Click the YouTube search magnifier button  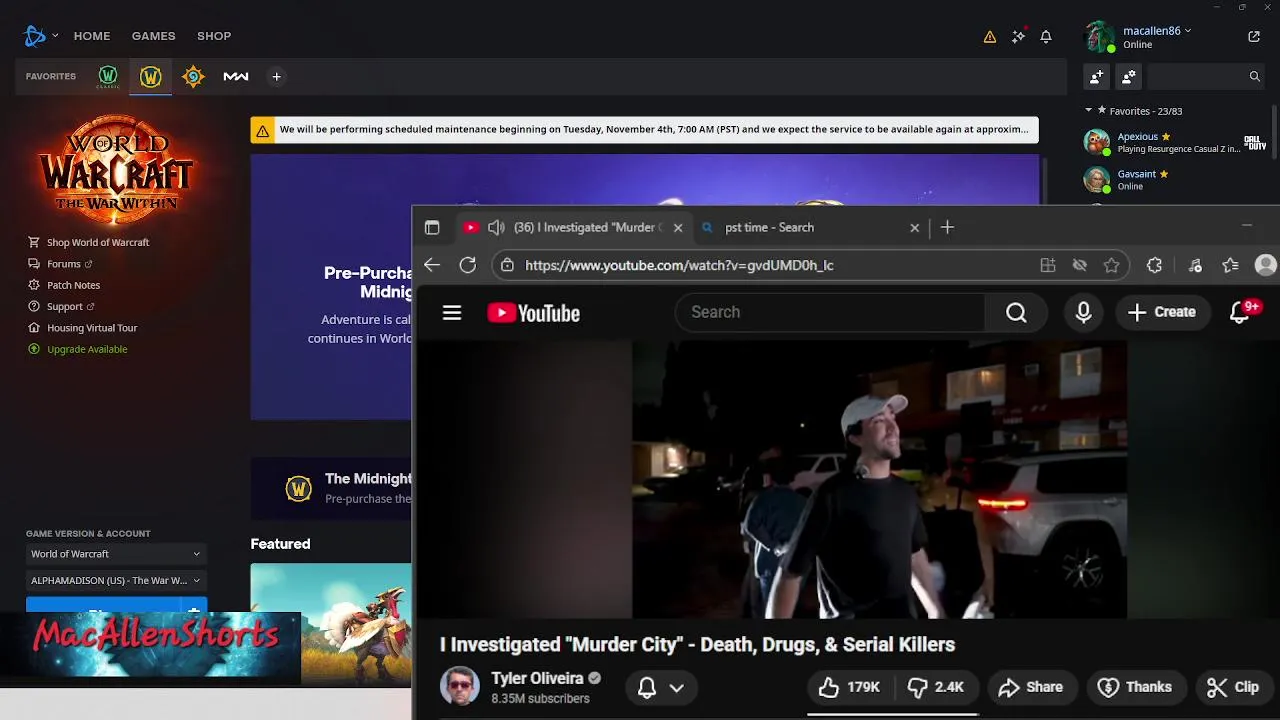click(x=1016, y=313)
